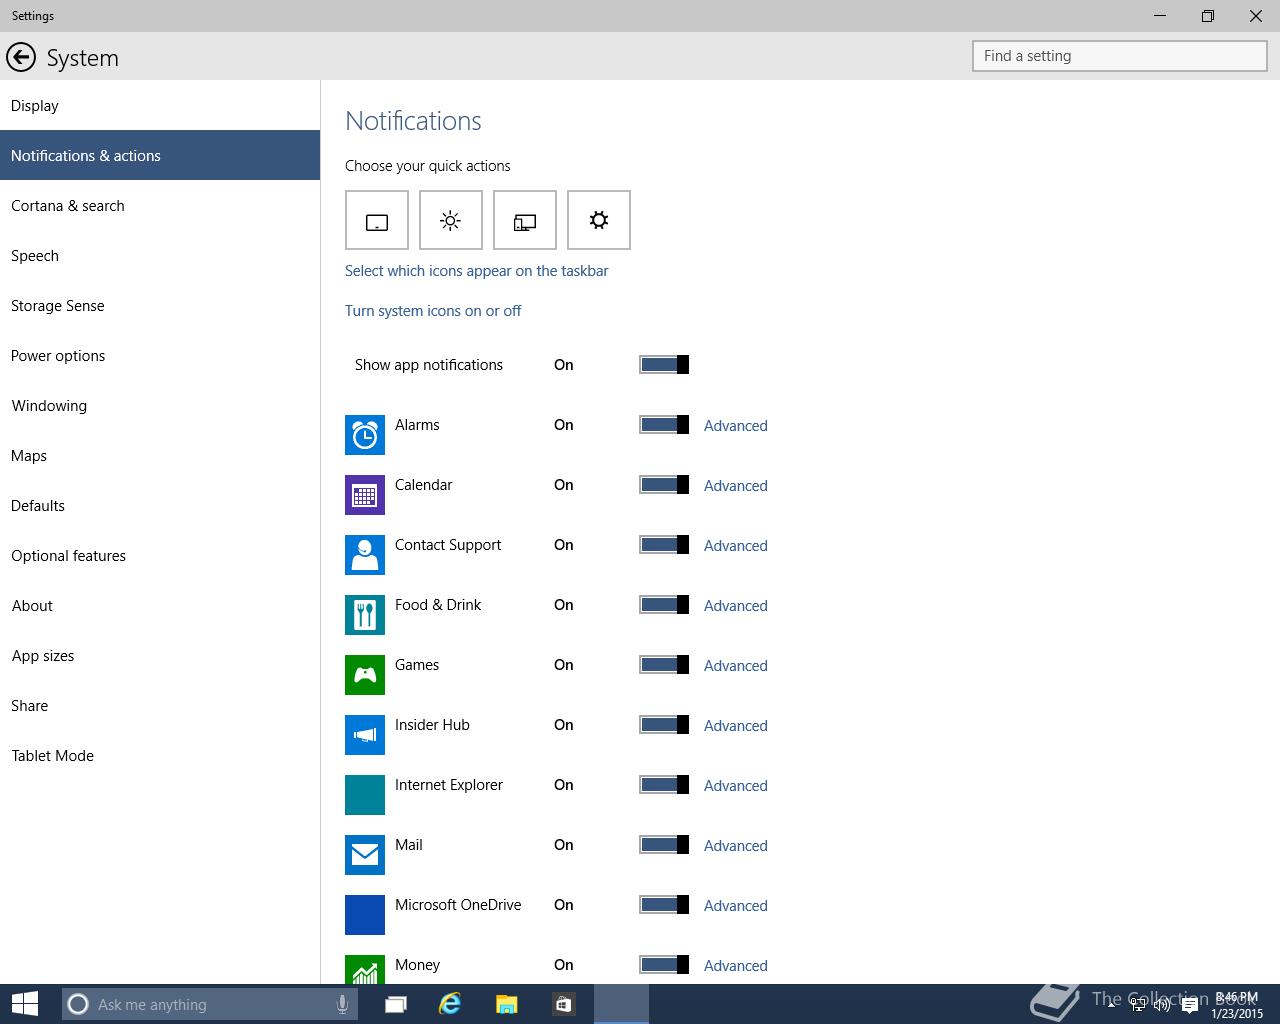The width and height of the screenshot is (1280, 1024).
Task: Click the Games controller icon
Action: 365,675
